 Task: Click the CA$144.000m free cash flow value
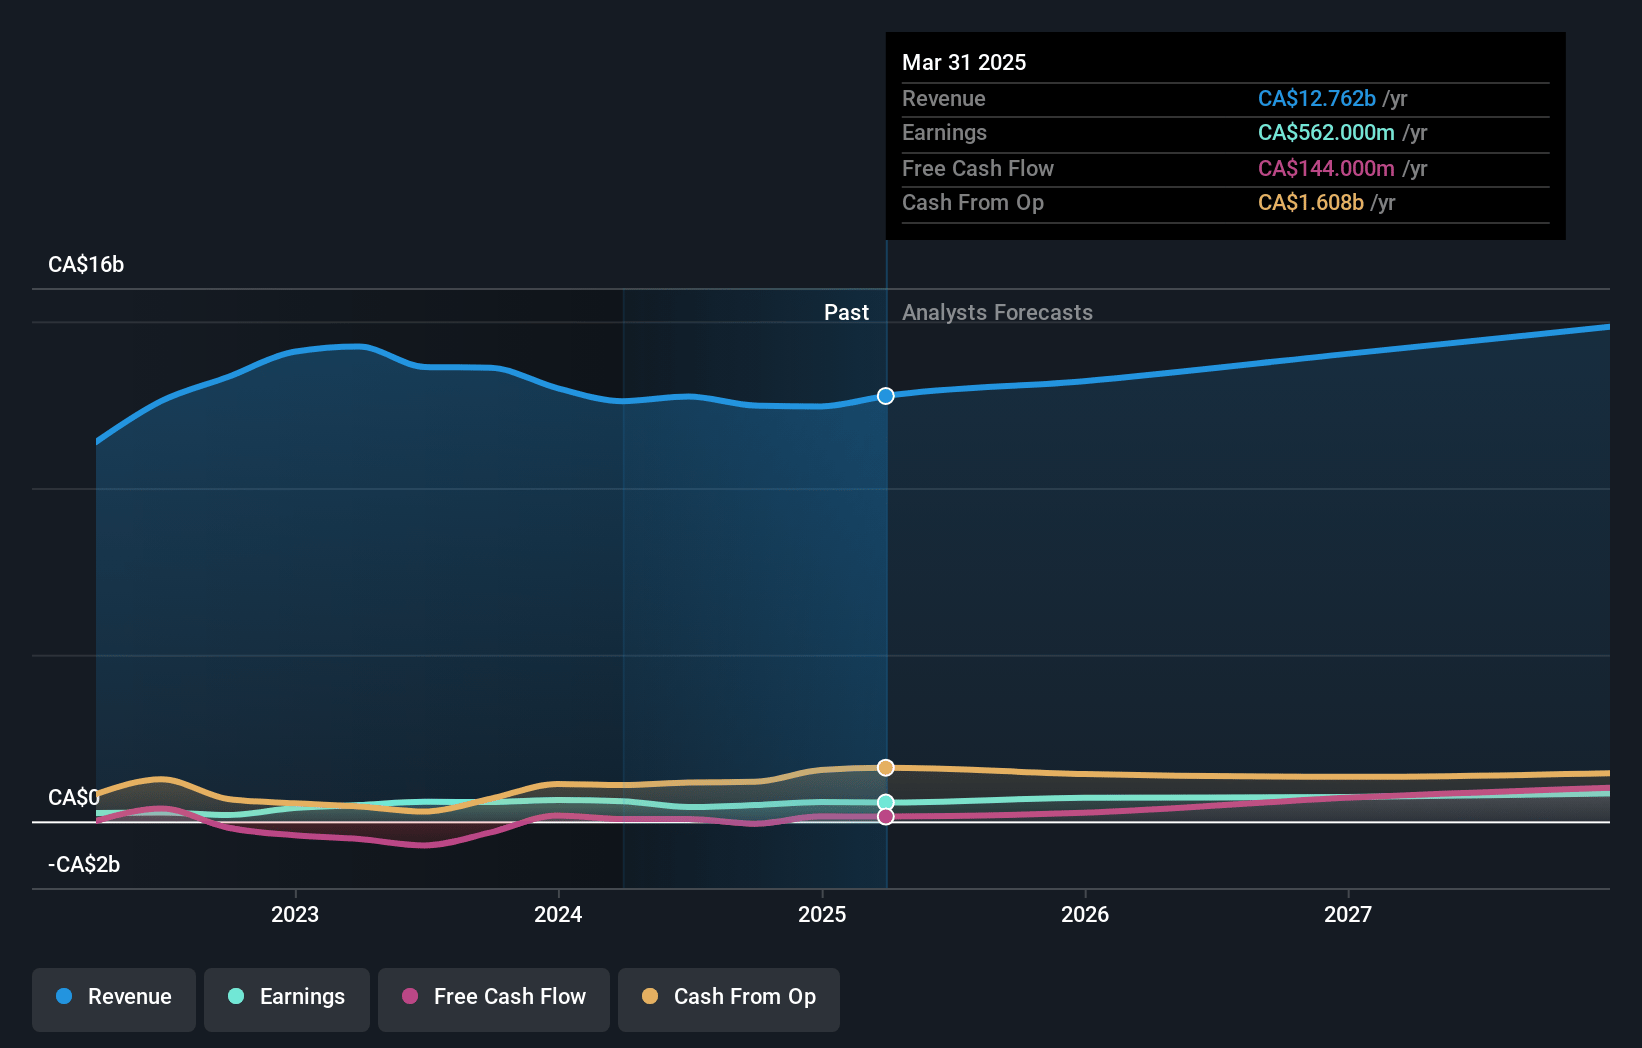[x=1326, y=168]
